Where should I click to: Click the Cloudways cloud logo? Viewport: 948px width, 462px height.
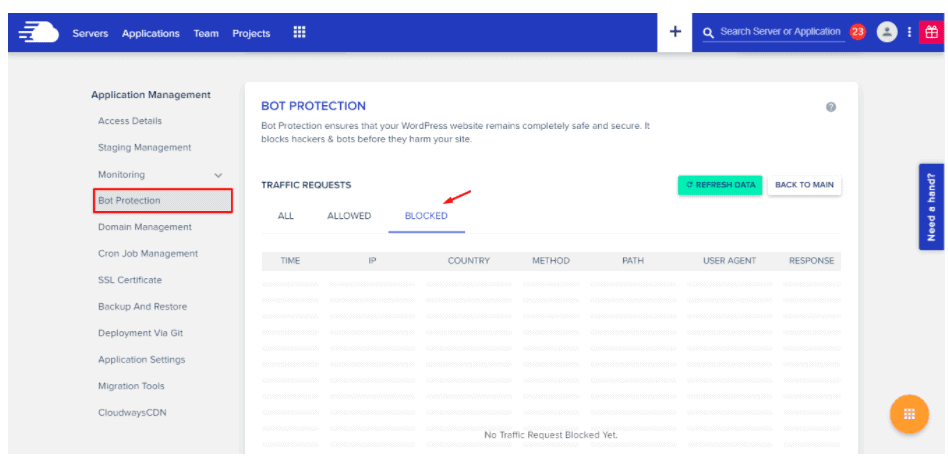click(39, 32)
